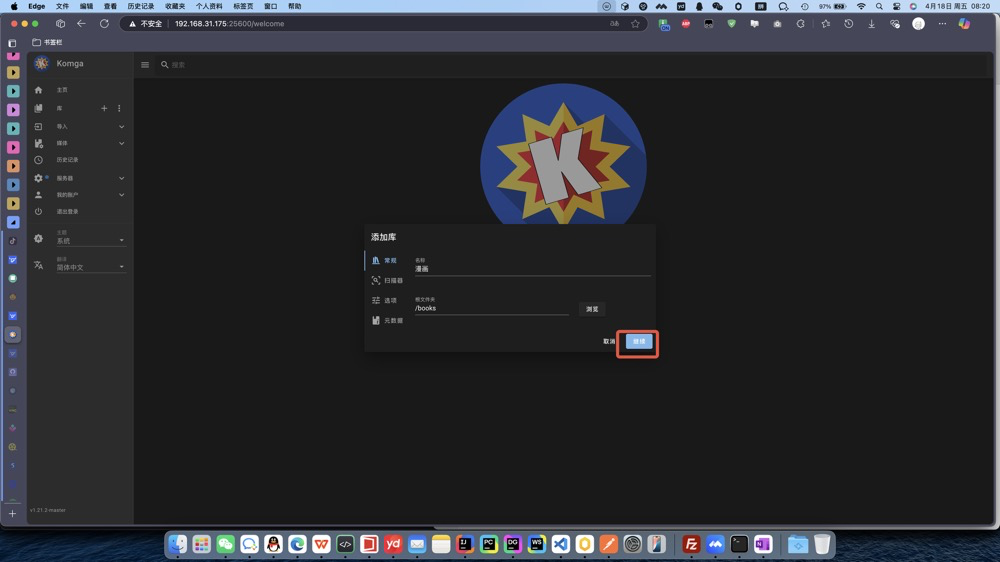Switch to the Options (选项) tab
The height and width of the screenshot is (562, 1000).
click(x=386, y=300)
